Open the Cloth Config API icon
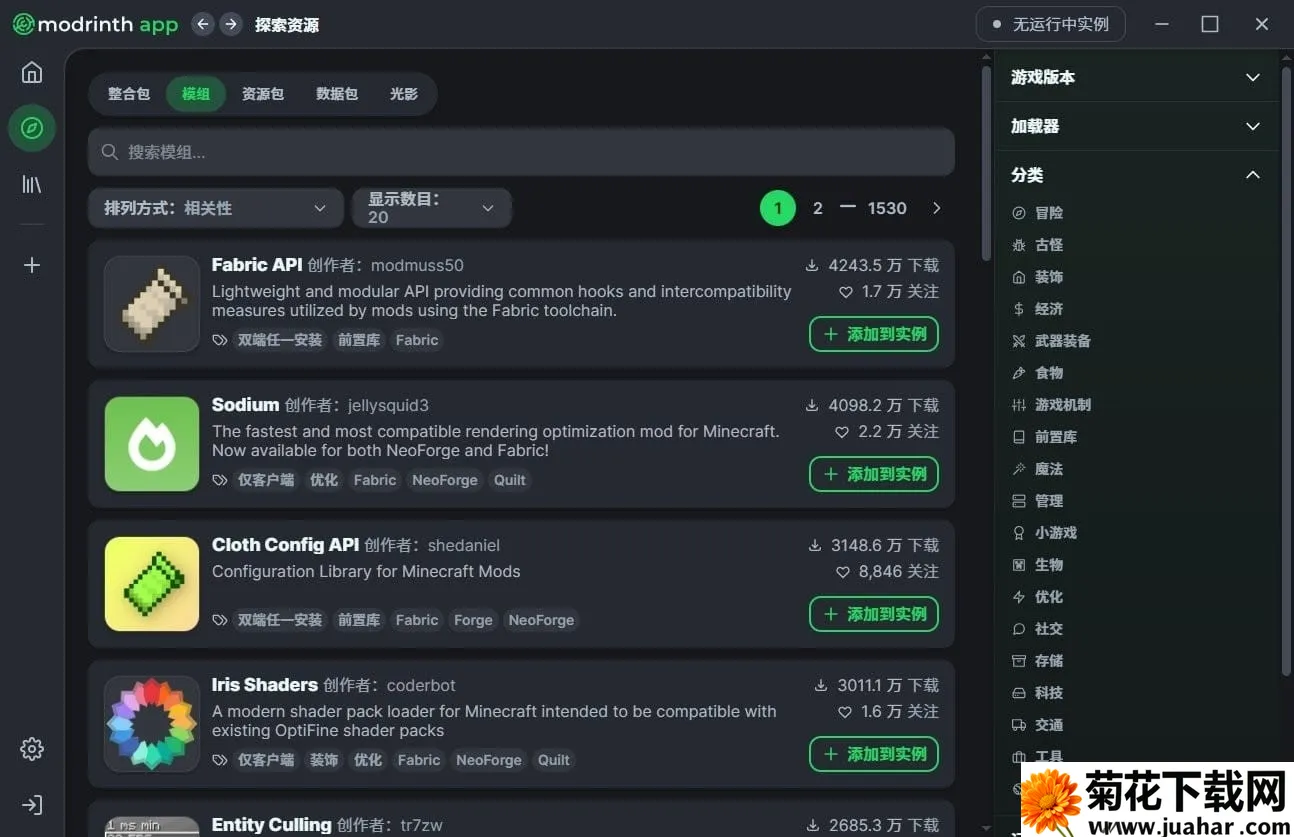Viewport: 1294px width, 837px height. pyautogui.click(x=152, y=584)
